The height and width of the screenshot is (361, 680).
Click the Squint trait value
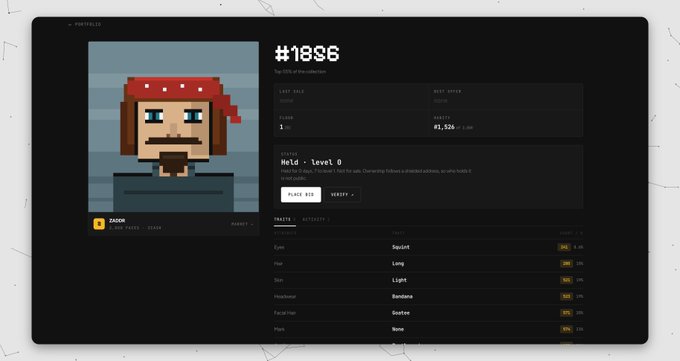click(x=401, y=247)
